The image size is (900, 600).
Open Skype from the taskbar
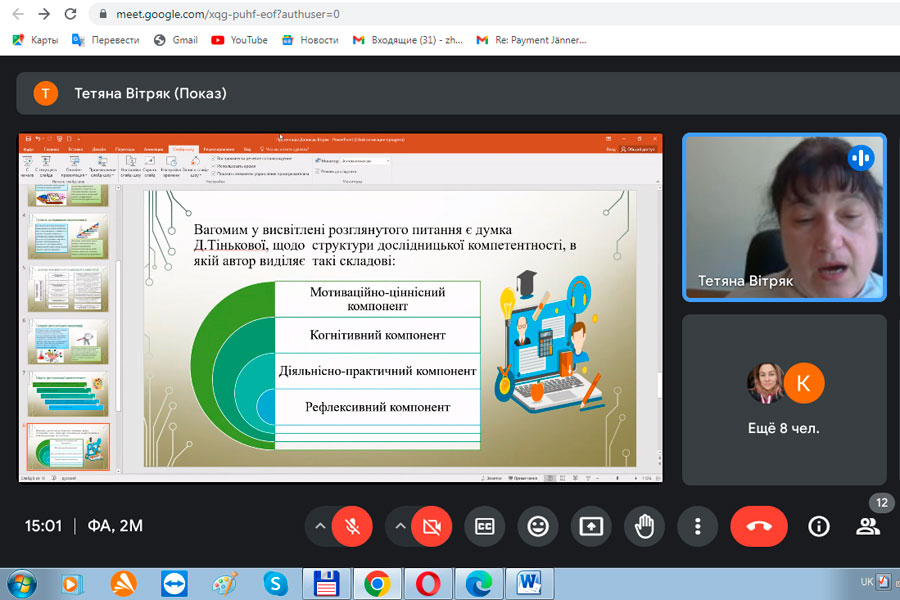click(x=276, y=584)
